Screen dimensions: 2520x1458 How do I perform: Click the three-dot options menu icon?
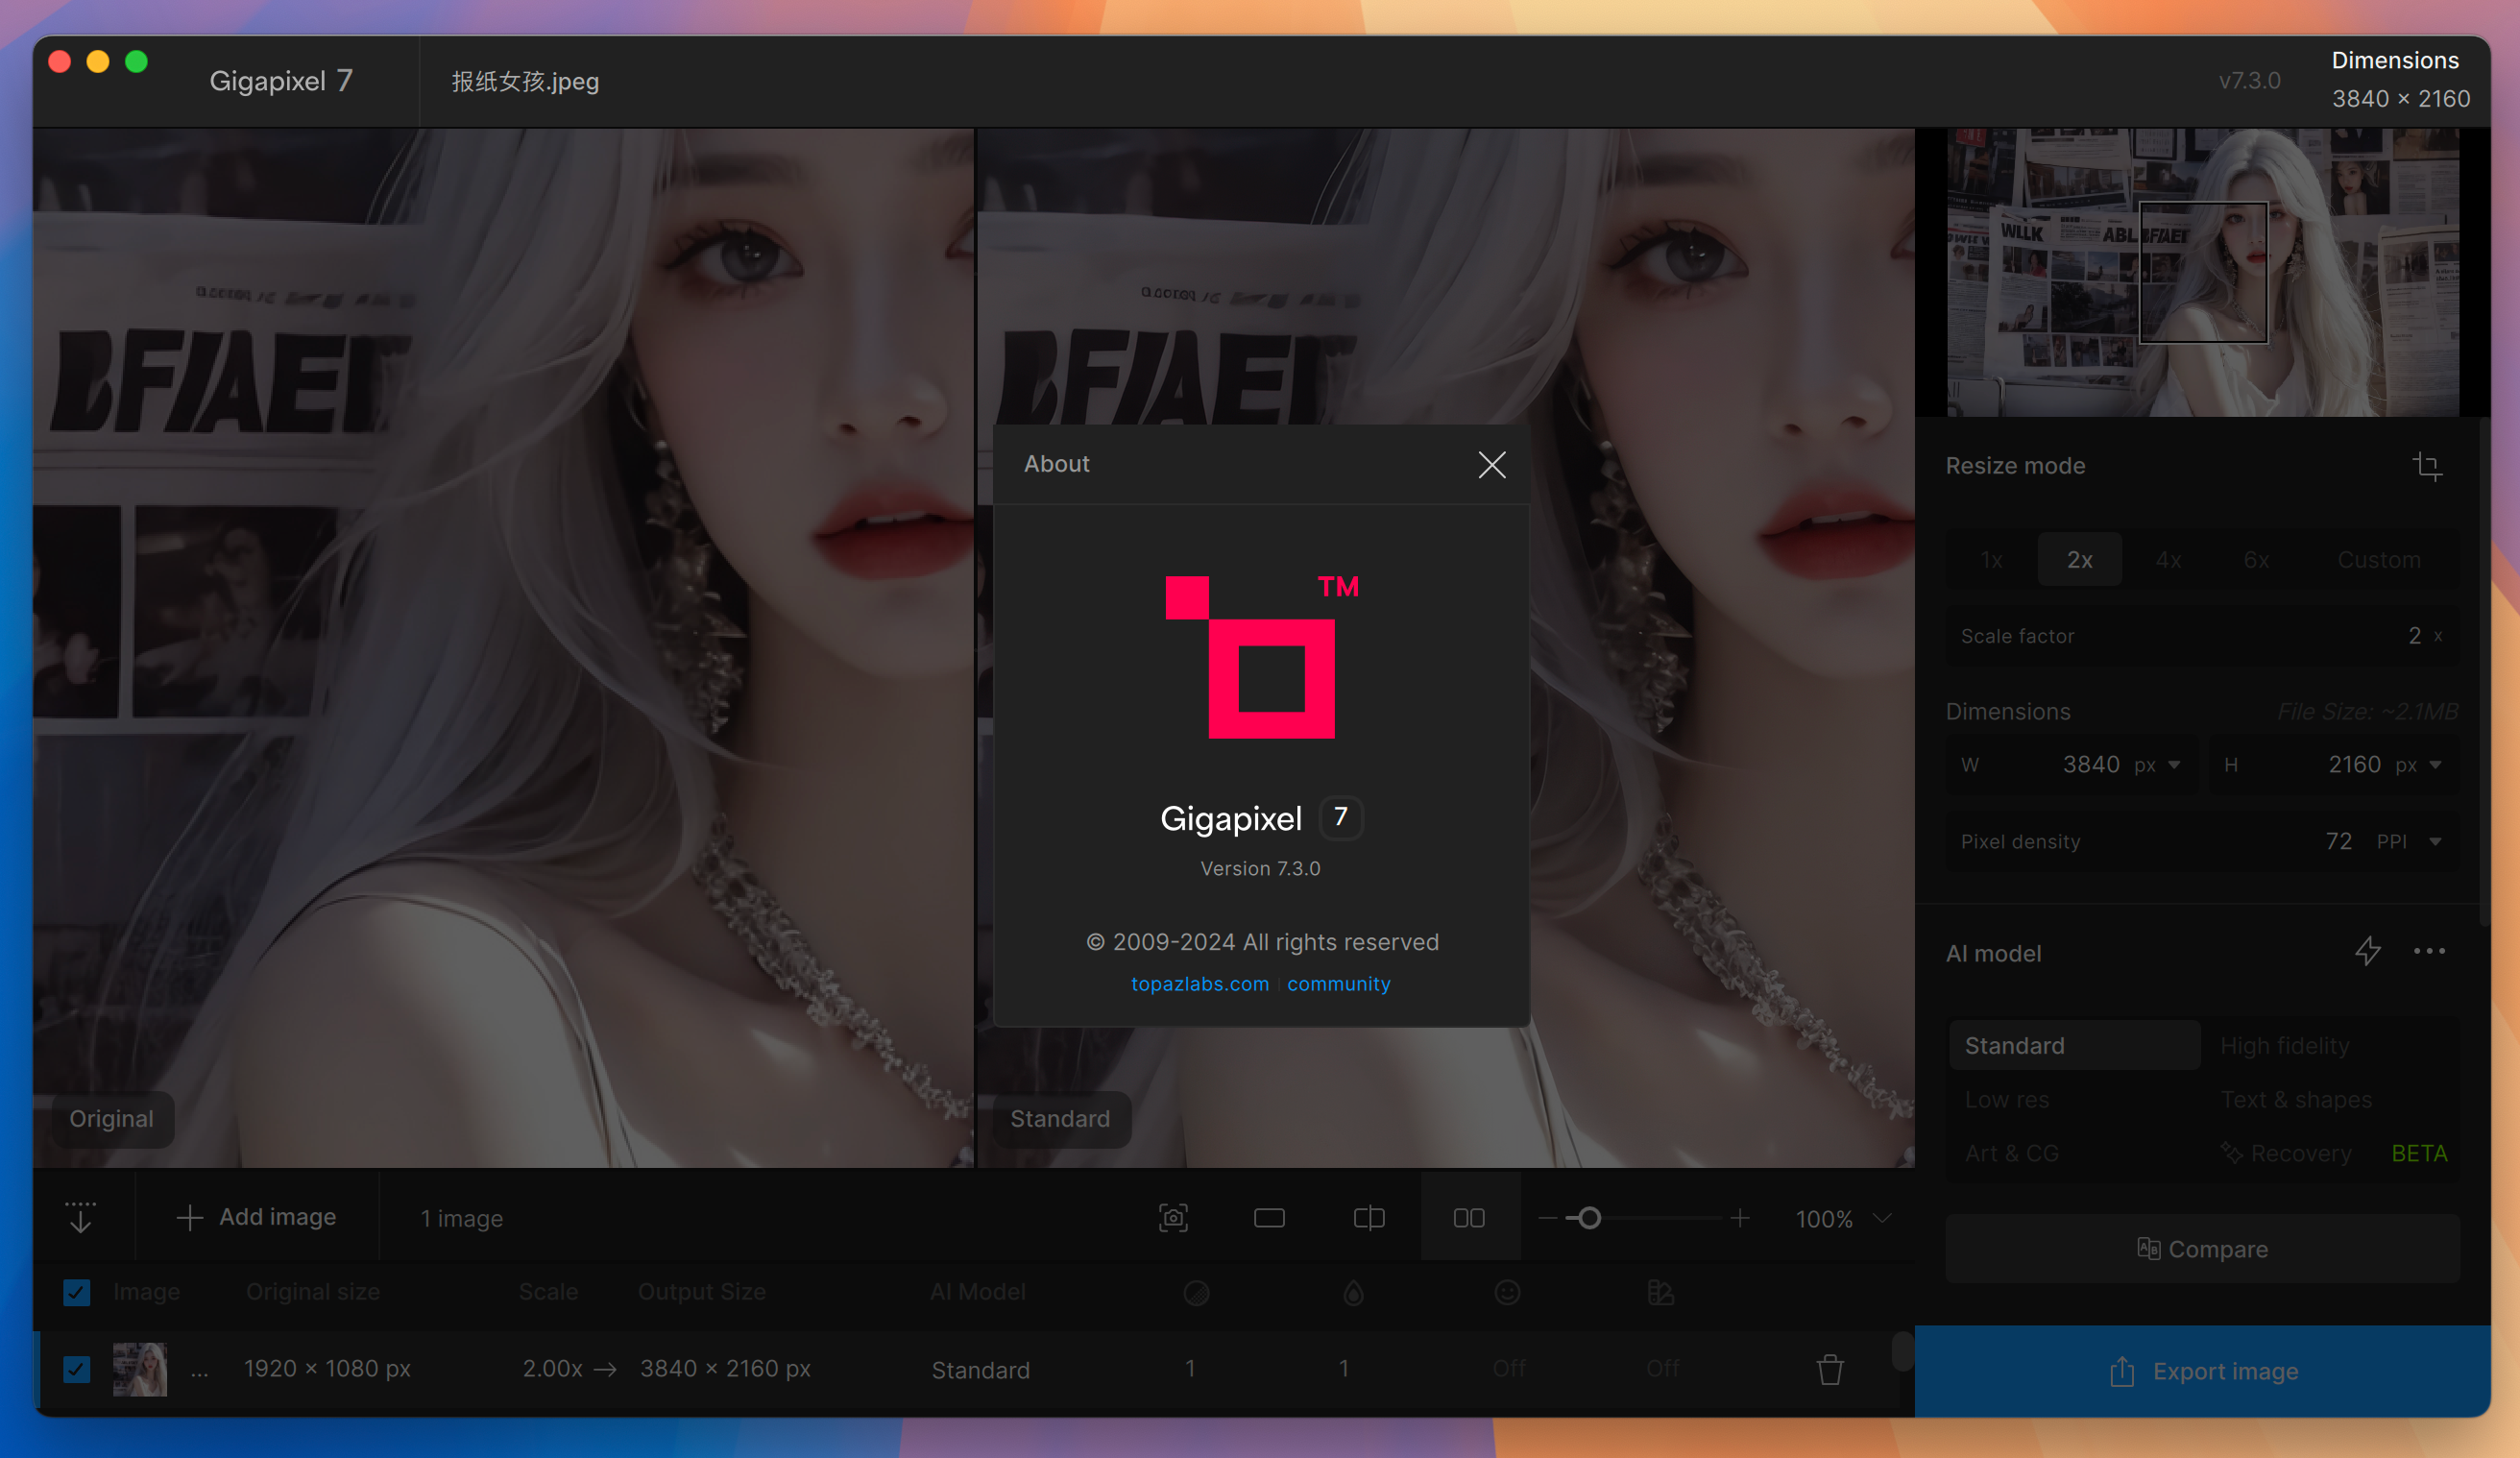(2430, 951)
